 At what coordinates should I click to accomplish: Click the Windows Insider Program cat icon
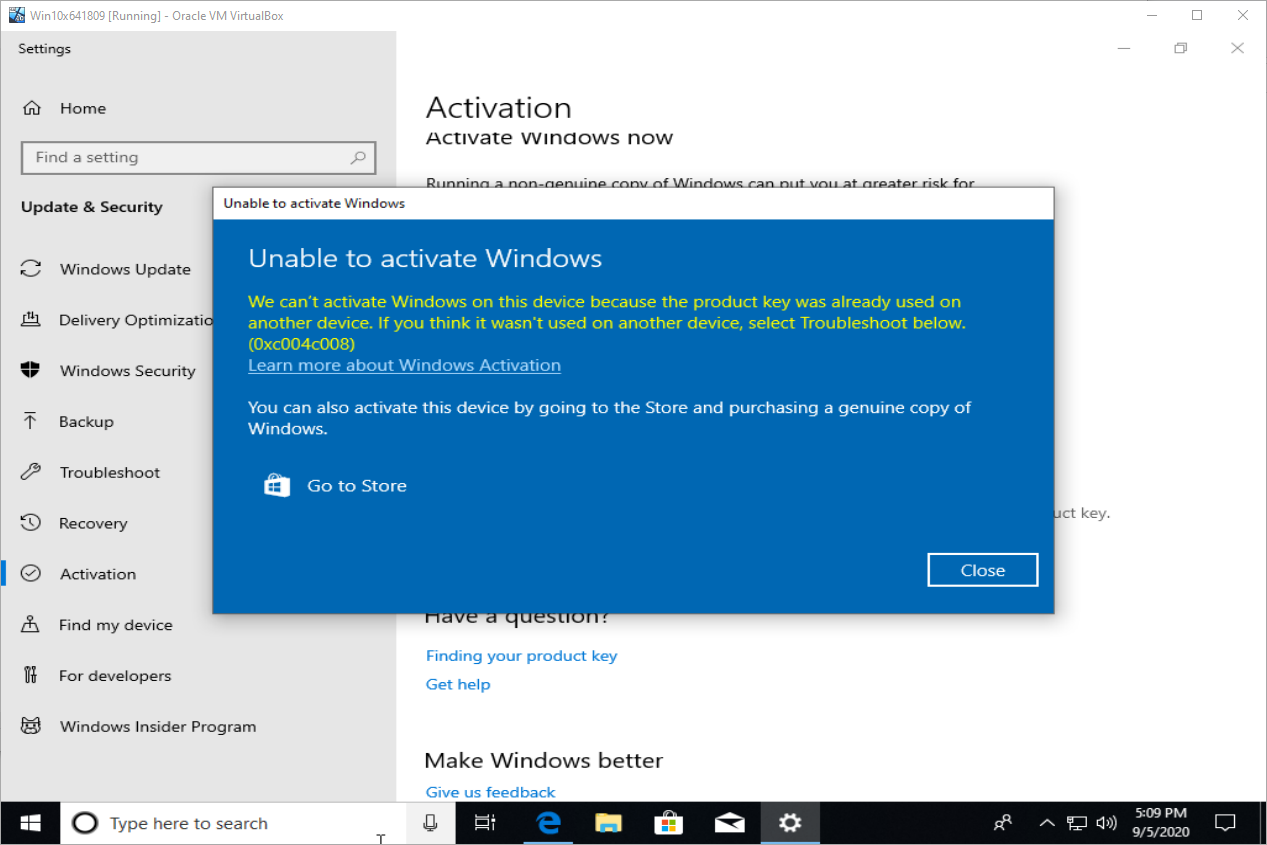click(31, 726)
